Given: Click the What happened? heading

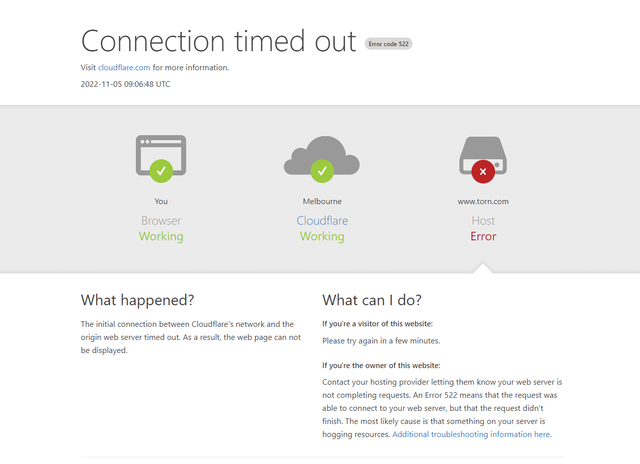Looking at the screenshot, I should (137, 300).
